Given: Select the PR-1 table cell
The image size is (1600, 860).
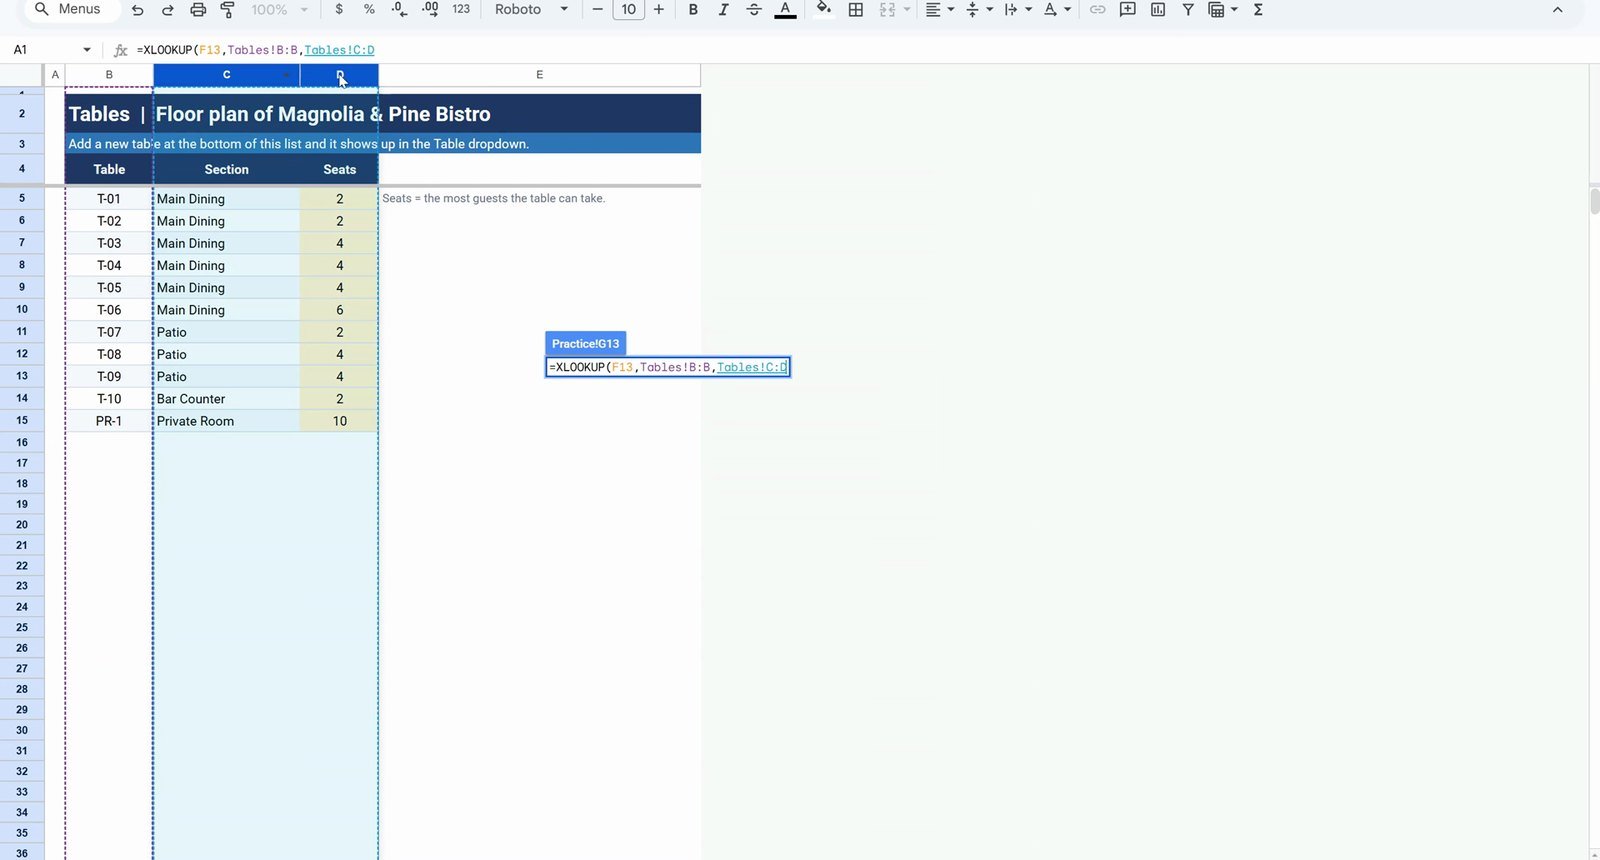Looking at the screenshot, I should coord(109,421).
